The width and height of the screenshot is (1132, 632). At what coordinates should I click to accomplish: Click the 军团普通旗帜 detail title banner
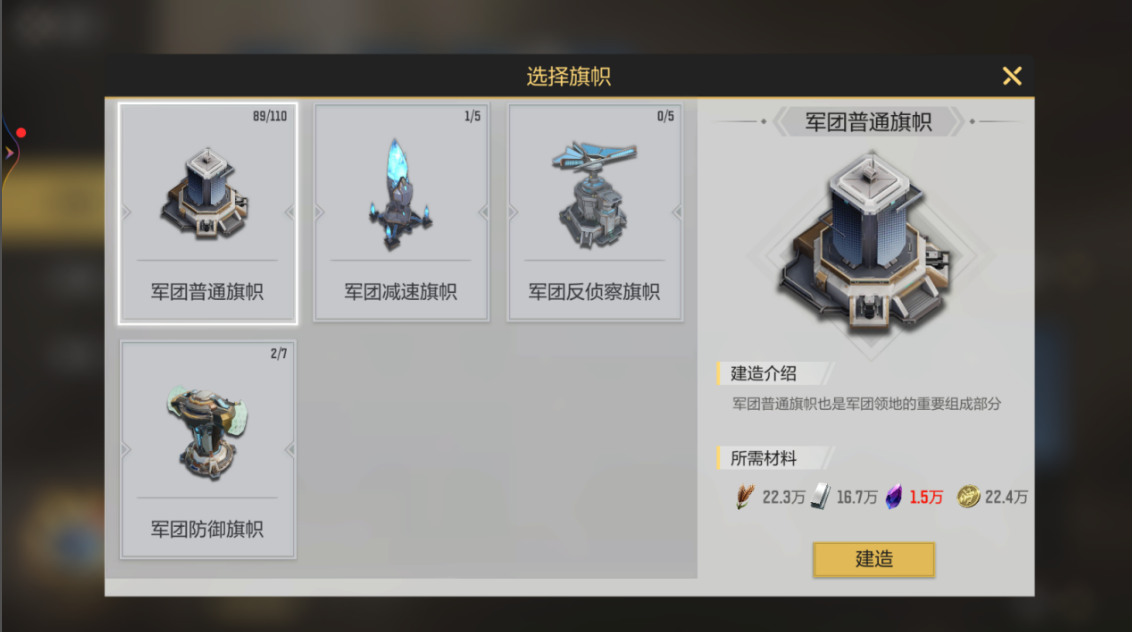(x=868, y=121)
